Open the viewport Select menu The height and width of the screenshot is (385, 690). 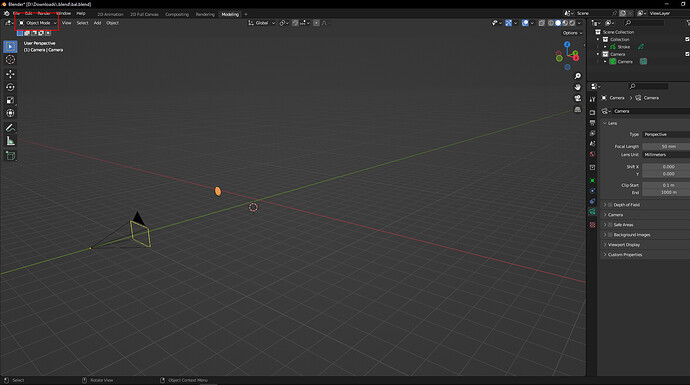pos(82,23)
